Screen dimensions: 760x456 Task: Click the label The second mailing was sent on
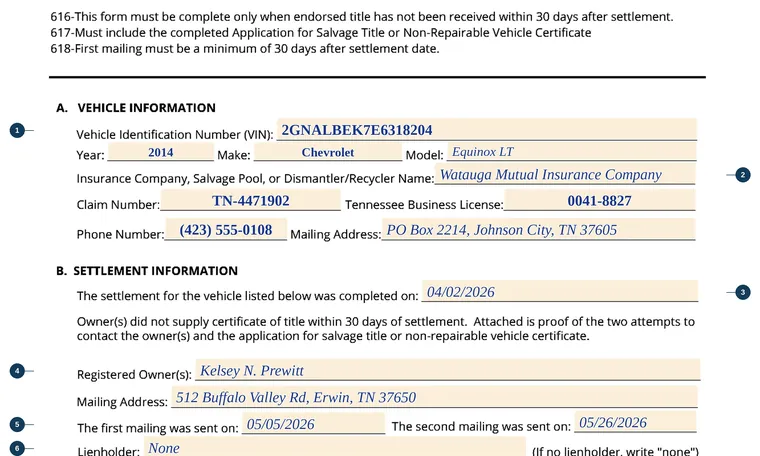point(481,426)
